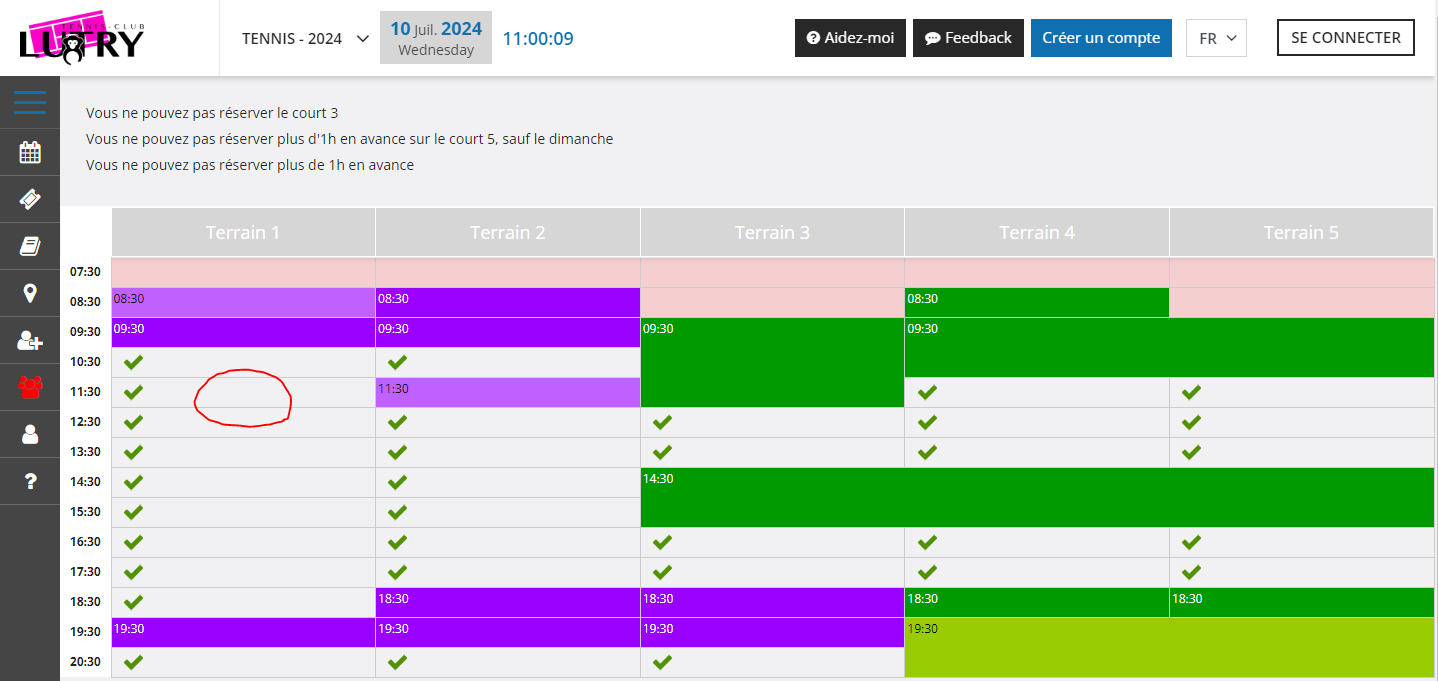1438x681 pixels.
Task: Expand the TENNIS - 2024 dropdown
Action: [305, 39]
